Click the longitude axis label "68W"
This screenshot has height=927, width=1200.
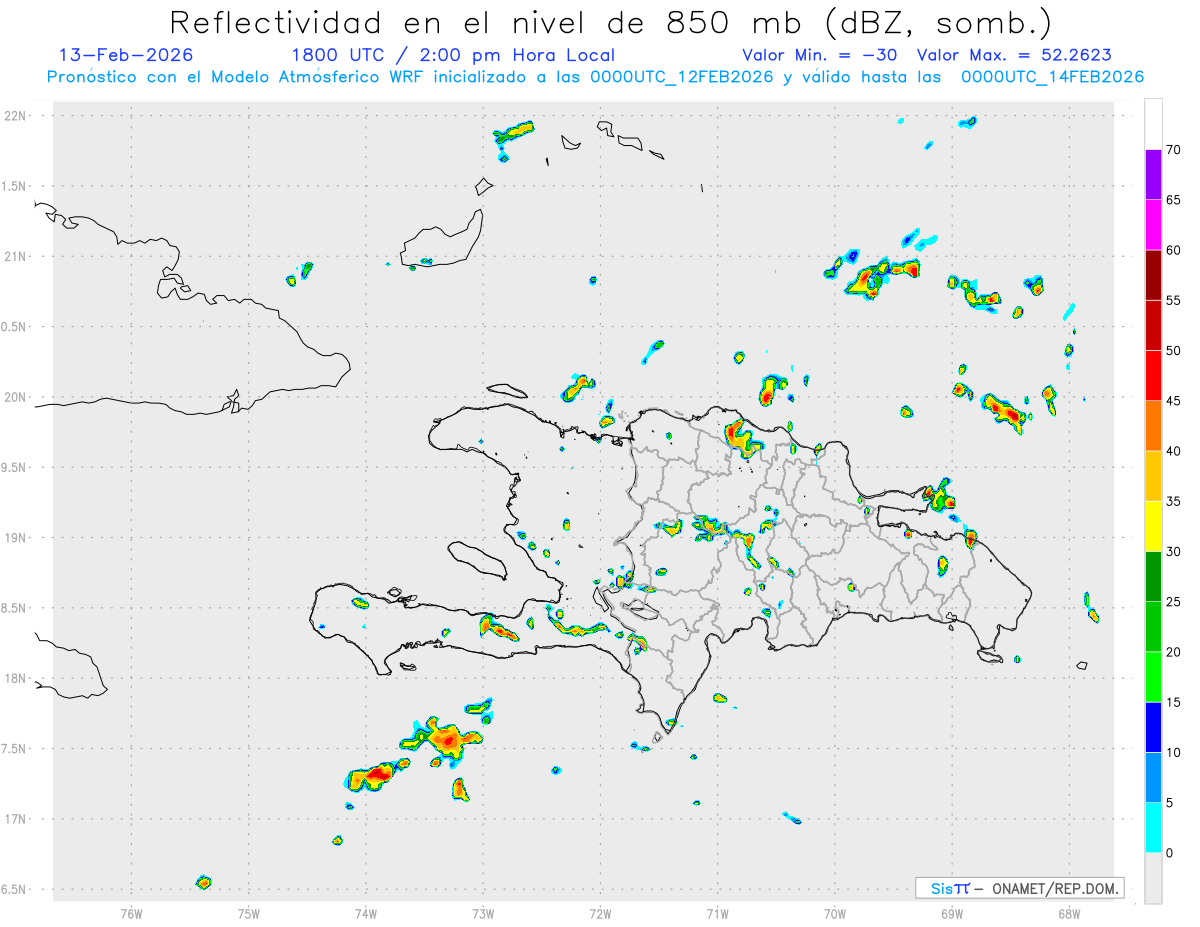(1068, 913)
